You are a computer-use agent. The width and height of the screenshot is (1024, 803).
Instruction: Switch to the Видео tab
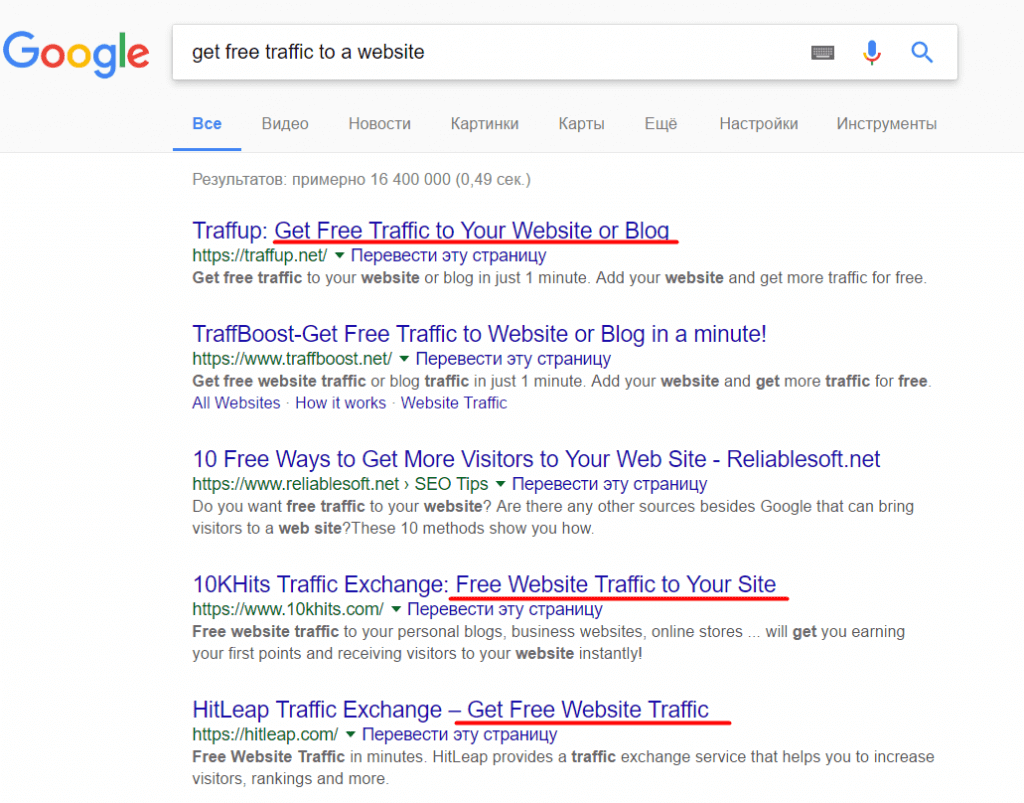285,124
